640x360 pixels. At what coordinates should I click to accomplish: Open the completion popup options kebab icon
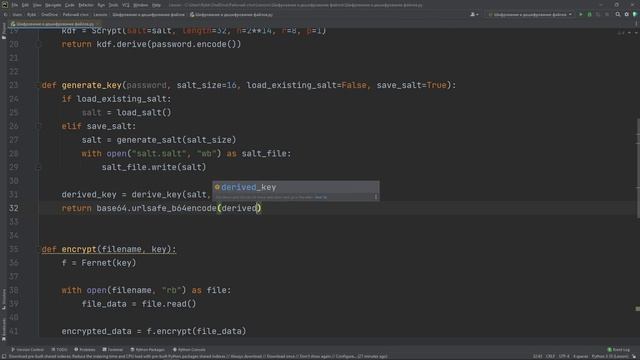376,197
